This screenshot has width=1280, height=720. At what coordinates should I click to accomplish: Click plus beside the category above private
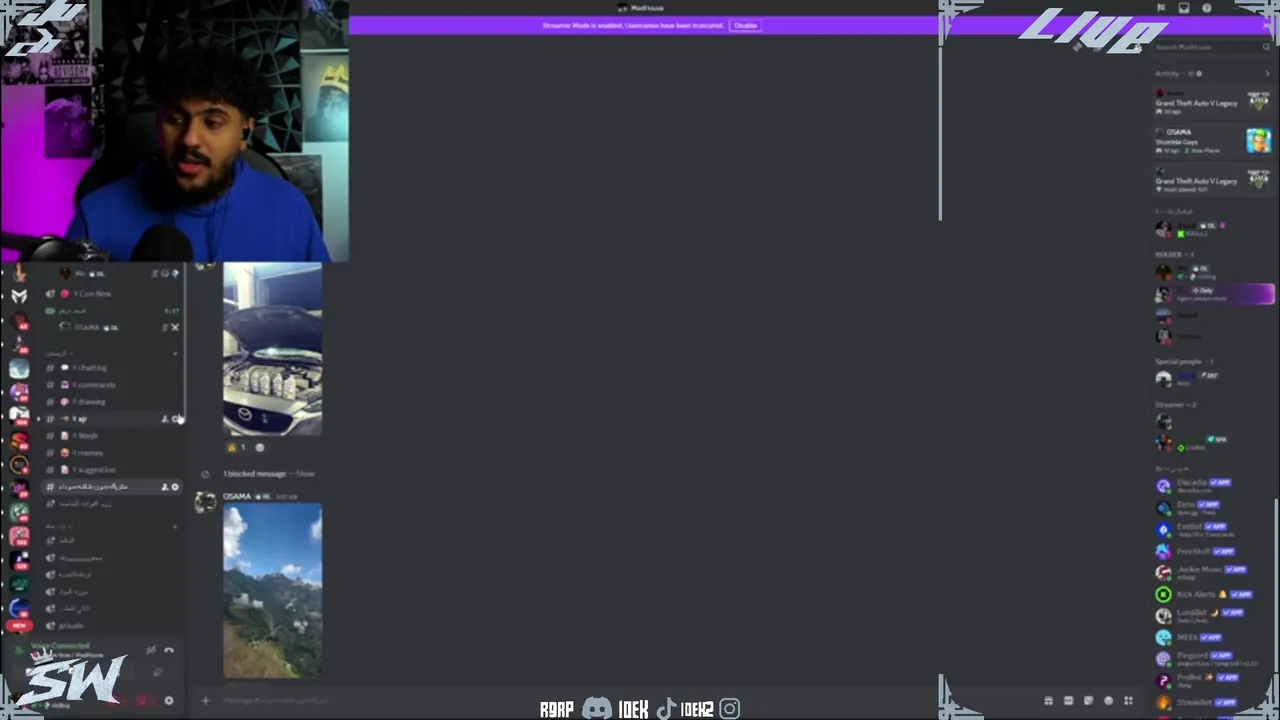(x=175, y=526)
